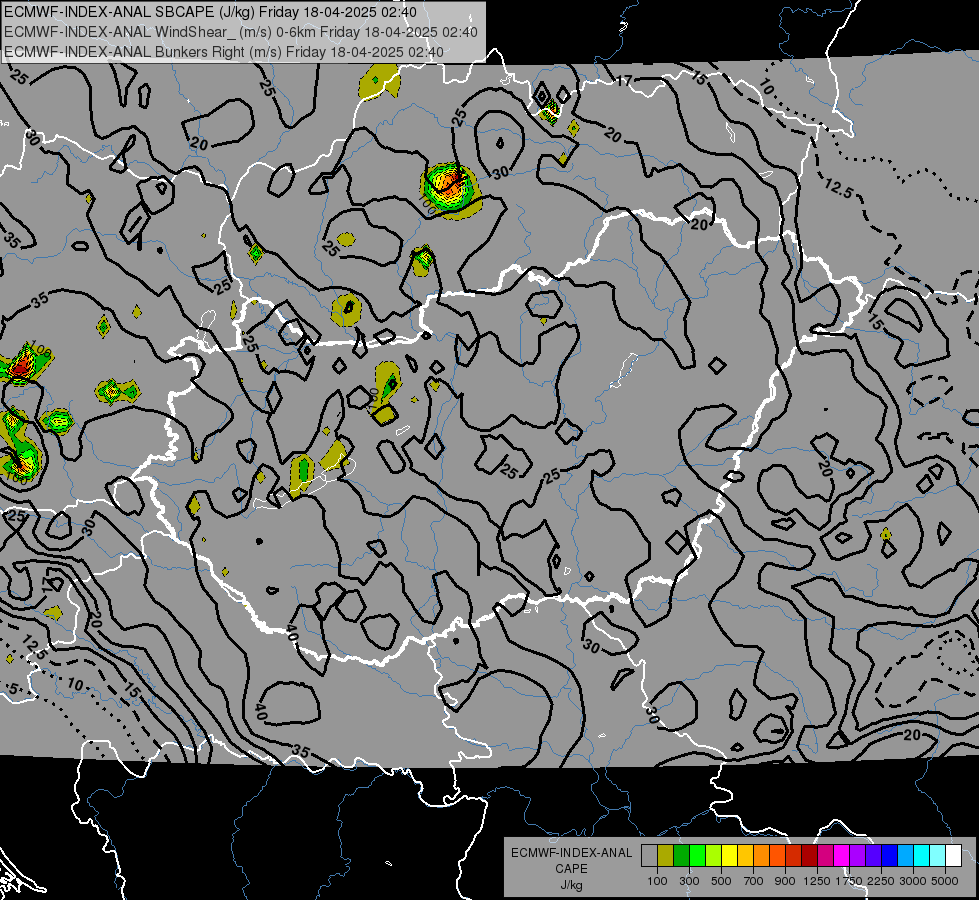Image resolution: width=979 pixels, height=900 pixels.
Task: Click the legend tick label 2250
Action: pos(882,881)
